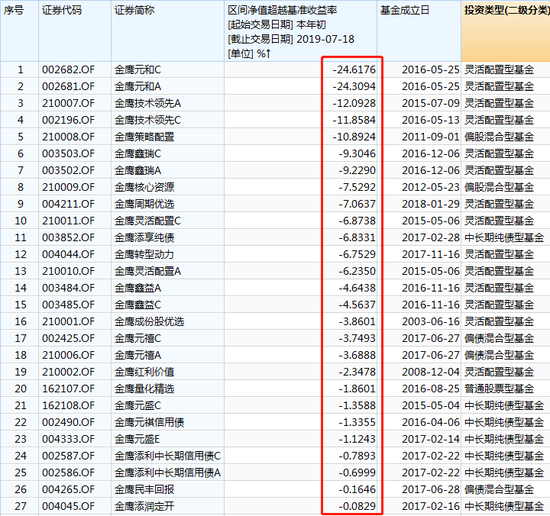The image size is (550, 516).
Task: Click the 金鹰技术领先A row name
Action: coord(148,103)
